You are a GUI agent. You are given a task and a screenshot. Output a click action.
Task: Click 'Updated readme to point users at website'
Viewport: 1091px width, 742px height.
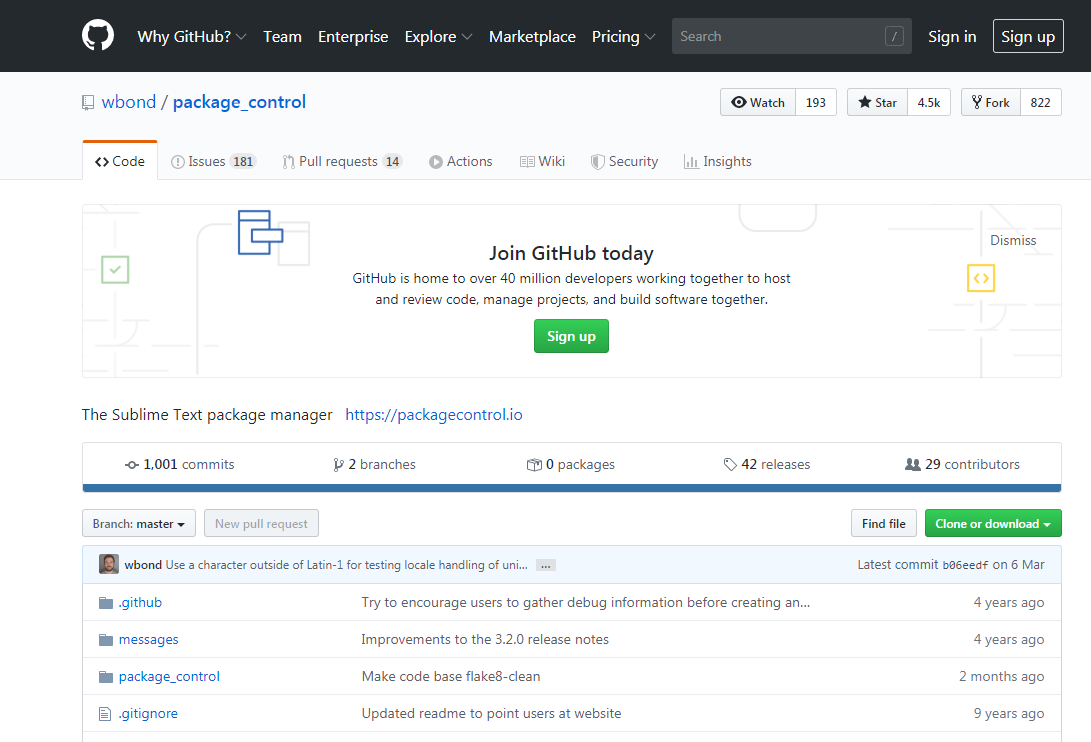click(x=491, y=713)
